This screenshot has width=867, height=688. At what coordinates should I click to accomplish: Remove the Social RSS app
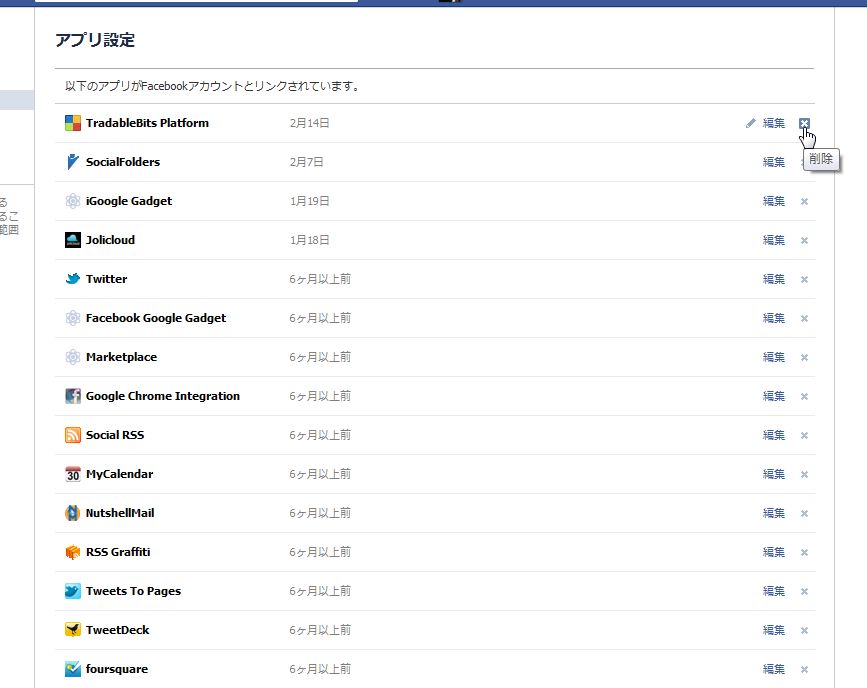805,435
